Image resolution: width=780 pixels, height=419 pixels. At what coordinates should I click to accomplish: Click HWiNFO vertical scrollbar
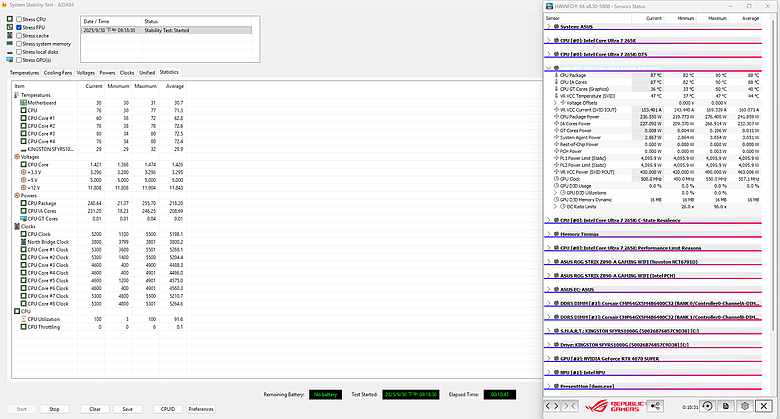[773, 174]
